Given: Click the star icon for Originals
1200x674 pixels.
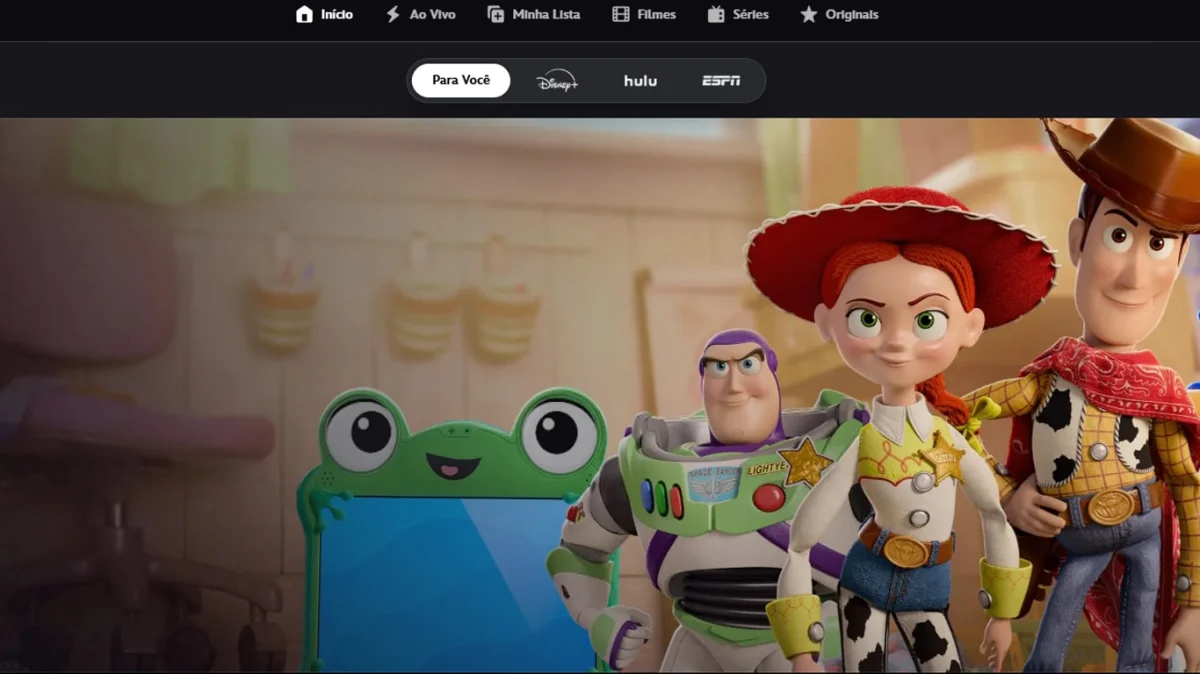Looking at the screenshot, I should tap(808, 14).
